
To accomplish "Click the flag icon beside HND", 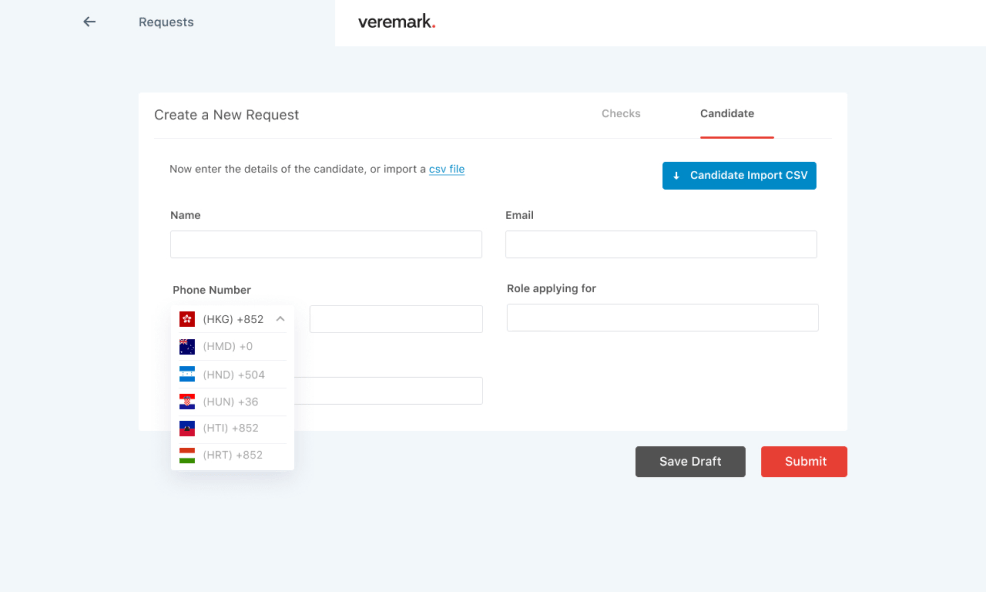I will (x=187, y=375).
